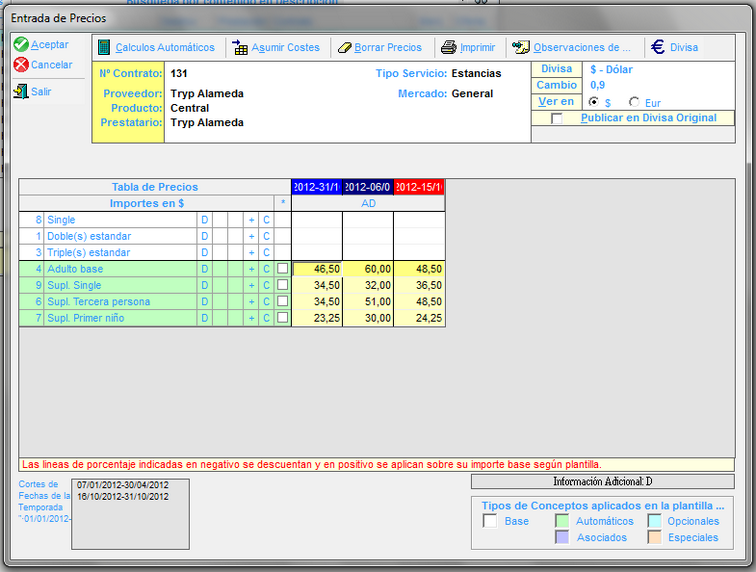Click the plus sign in Supl. Primer niño row
The width and height of the screenshot is (756, 572).
point(251,318)
